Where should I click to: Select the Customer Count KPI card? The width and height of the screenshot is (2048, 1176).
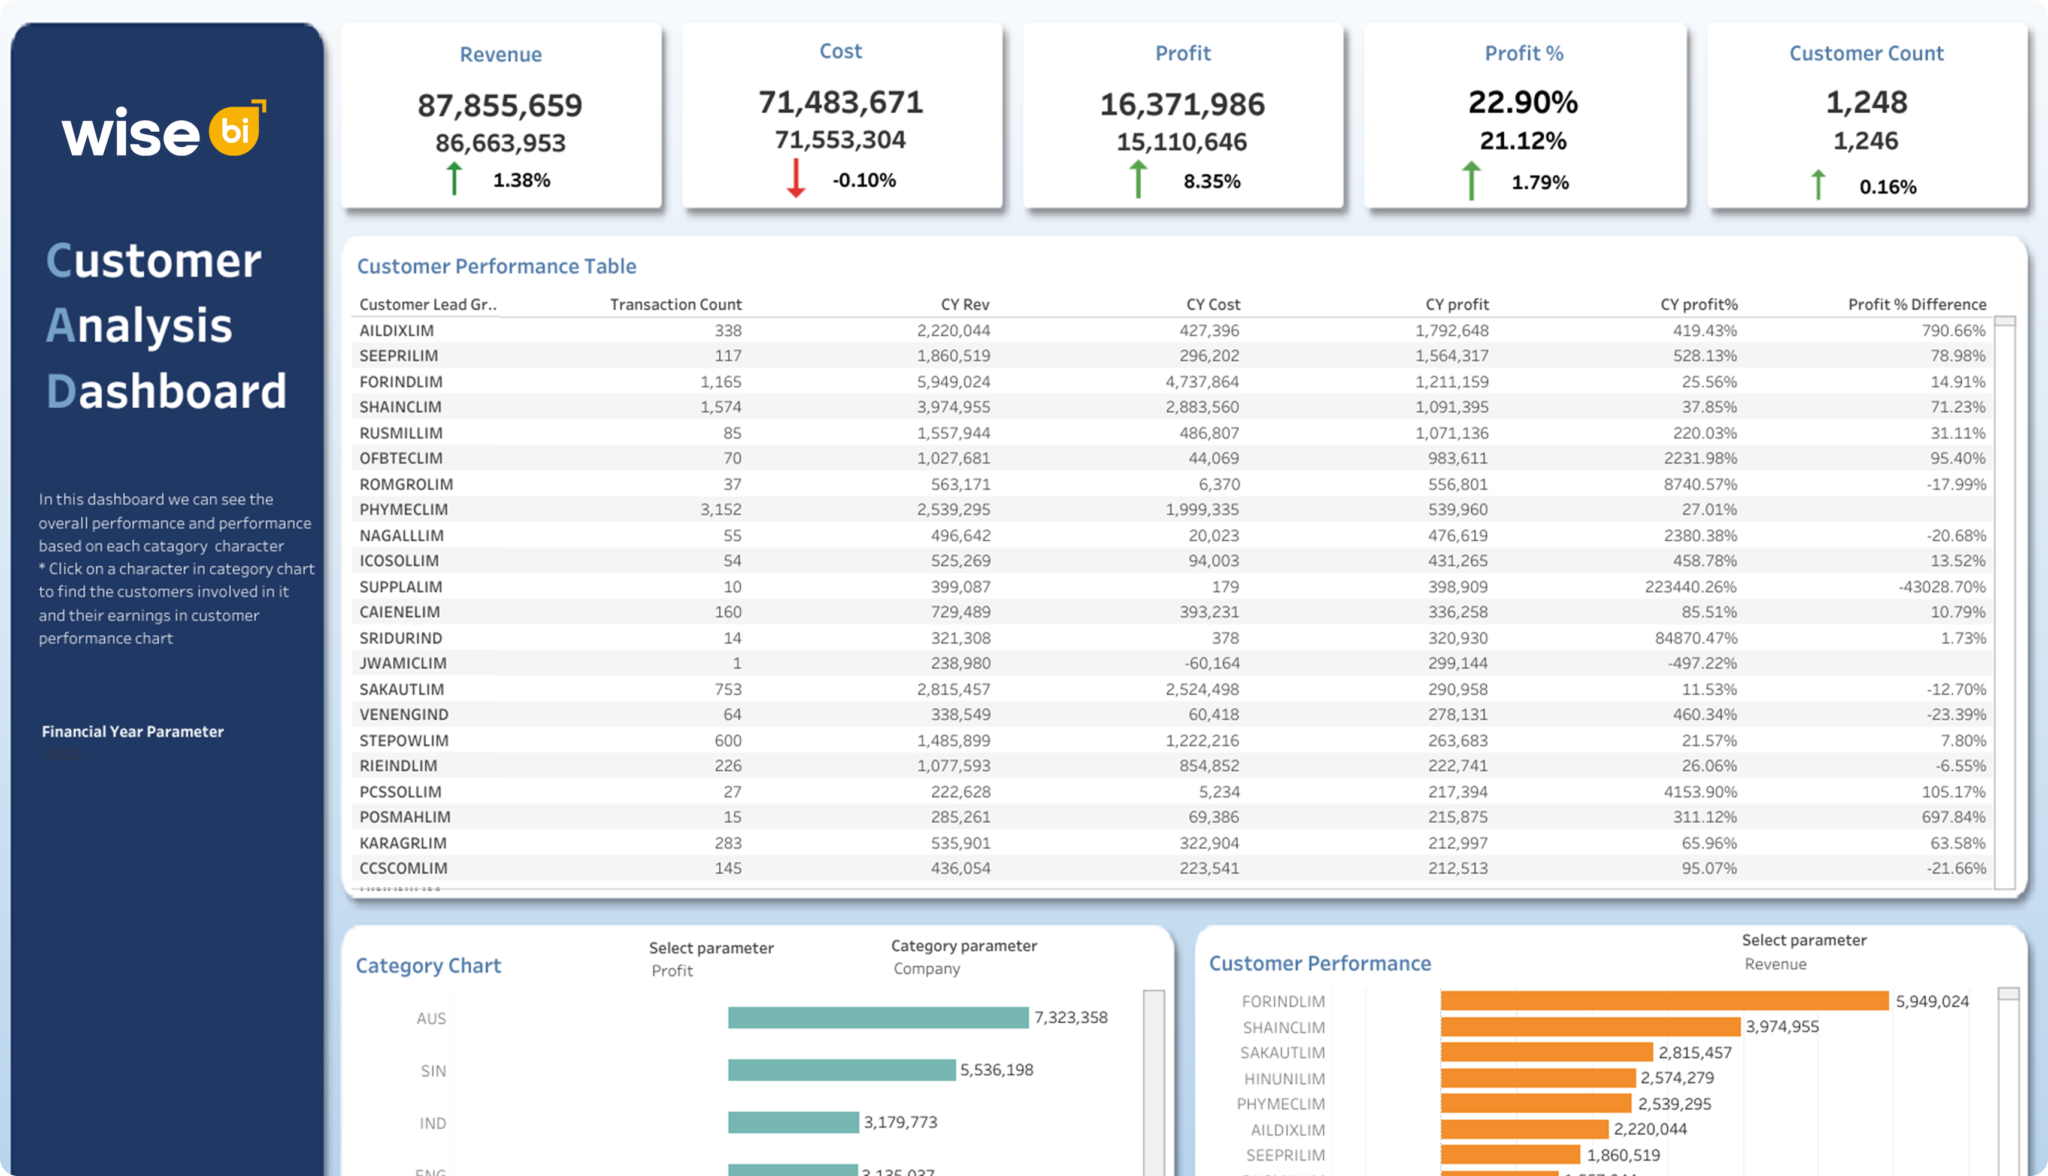pyautogui.click(x=1868, y=115)
